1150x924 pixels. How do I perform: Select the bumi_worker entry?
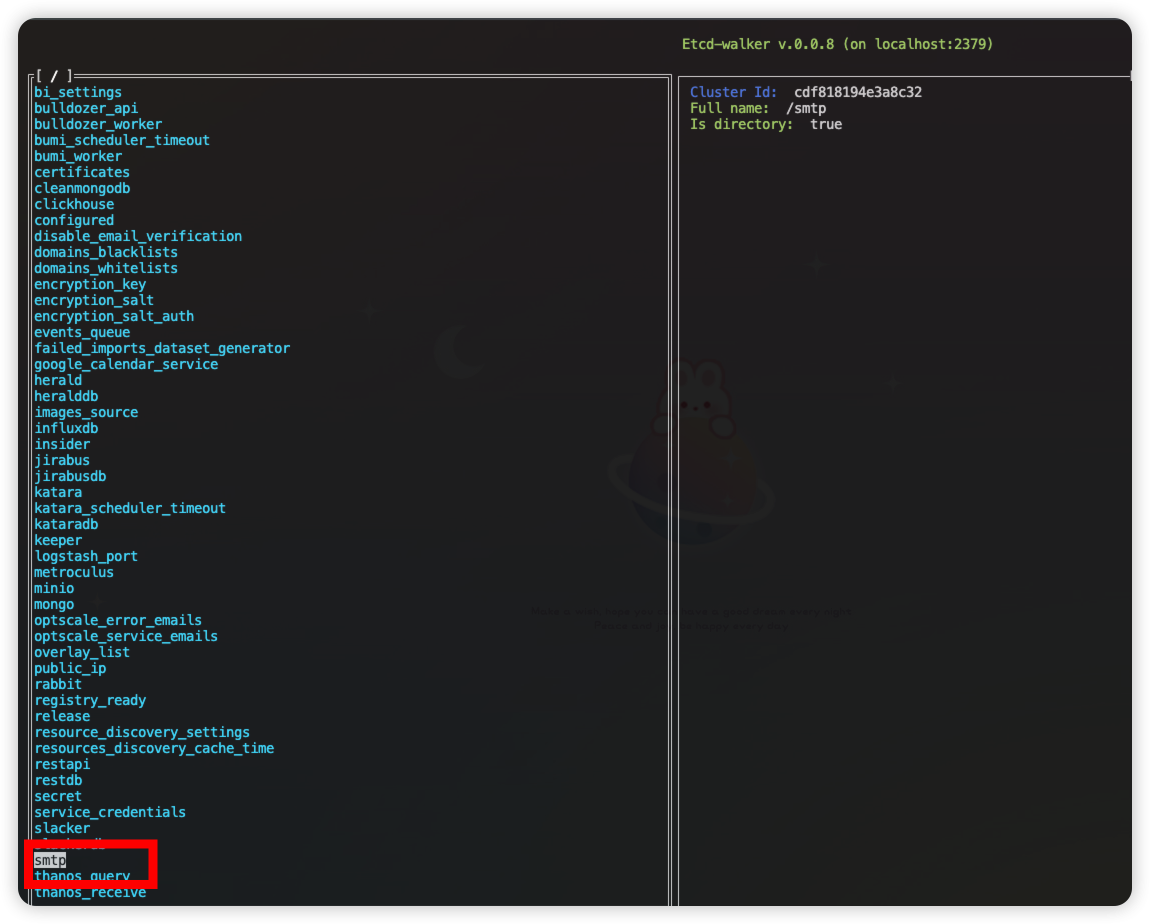click(x=78, y=156)
